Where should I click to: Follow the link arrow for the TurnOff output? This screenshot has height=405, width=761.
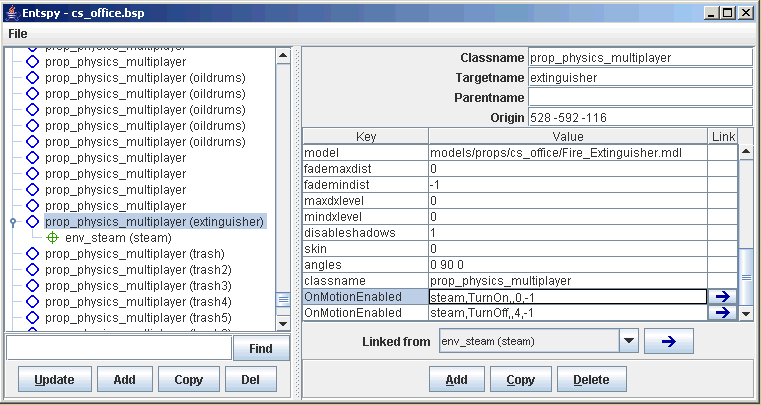723,313
